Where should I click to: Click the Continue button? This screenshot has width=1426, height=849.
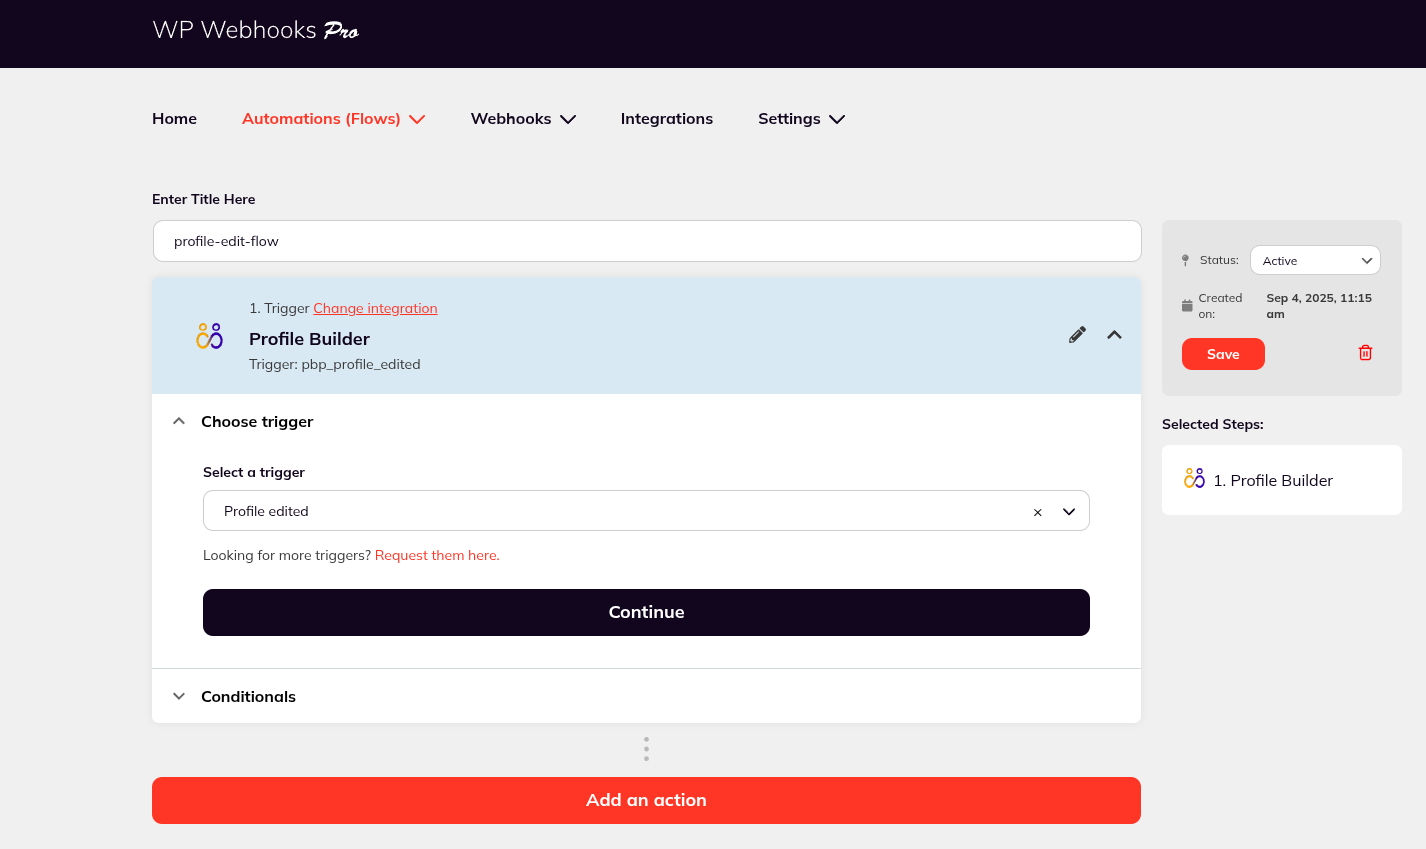coord(646,612)
